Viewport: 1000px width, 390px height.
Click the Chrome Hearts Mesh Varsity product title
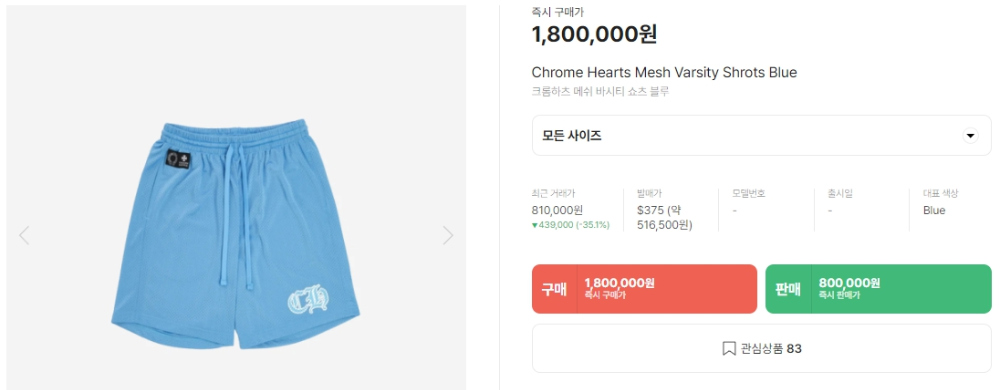pyautogui.click(x=664, y=73)
